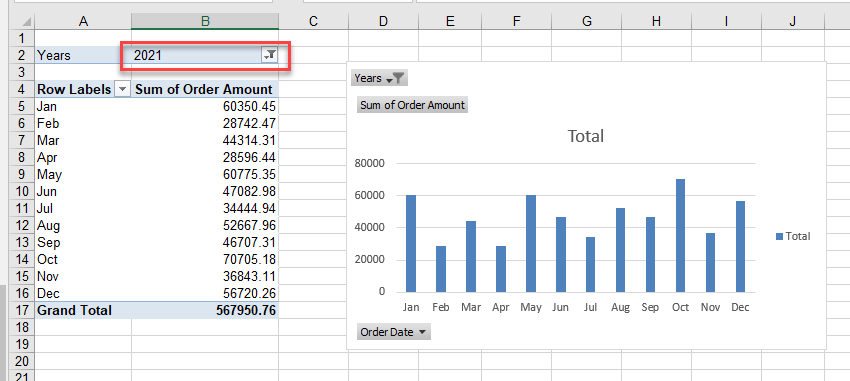Image resolution: width=850 pixels, height=381 pixels.
Task: Select the Mar row label cell
Action: (x=83, y=140)
